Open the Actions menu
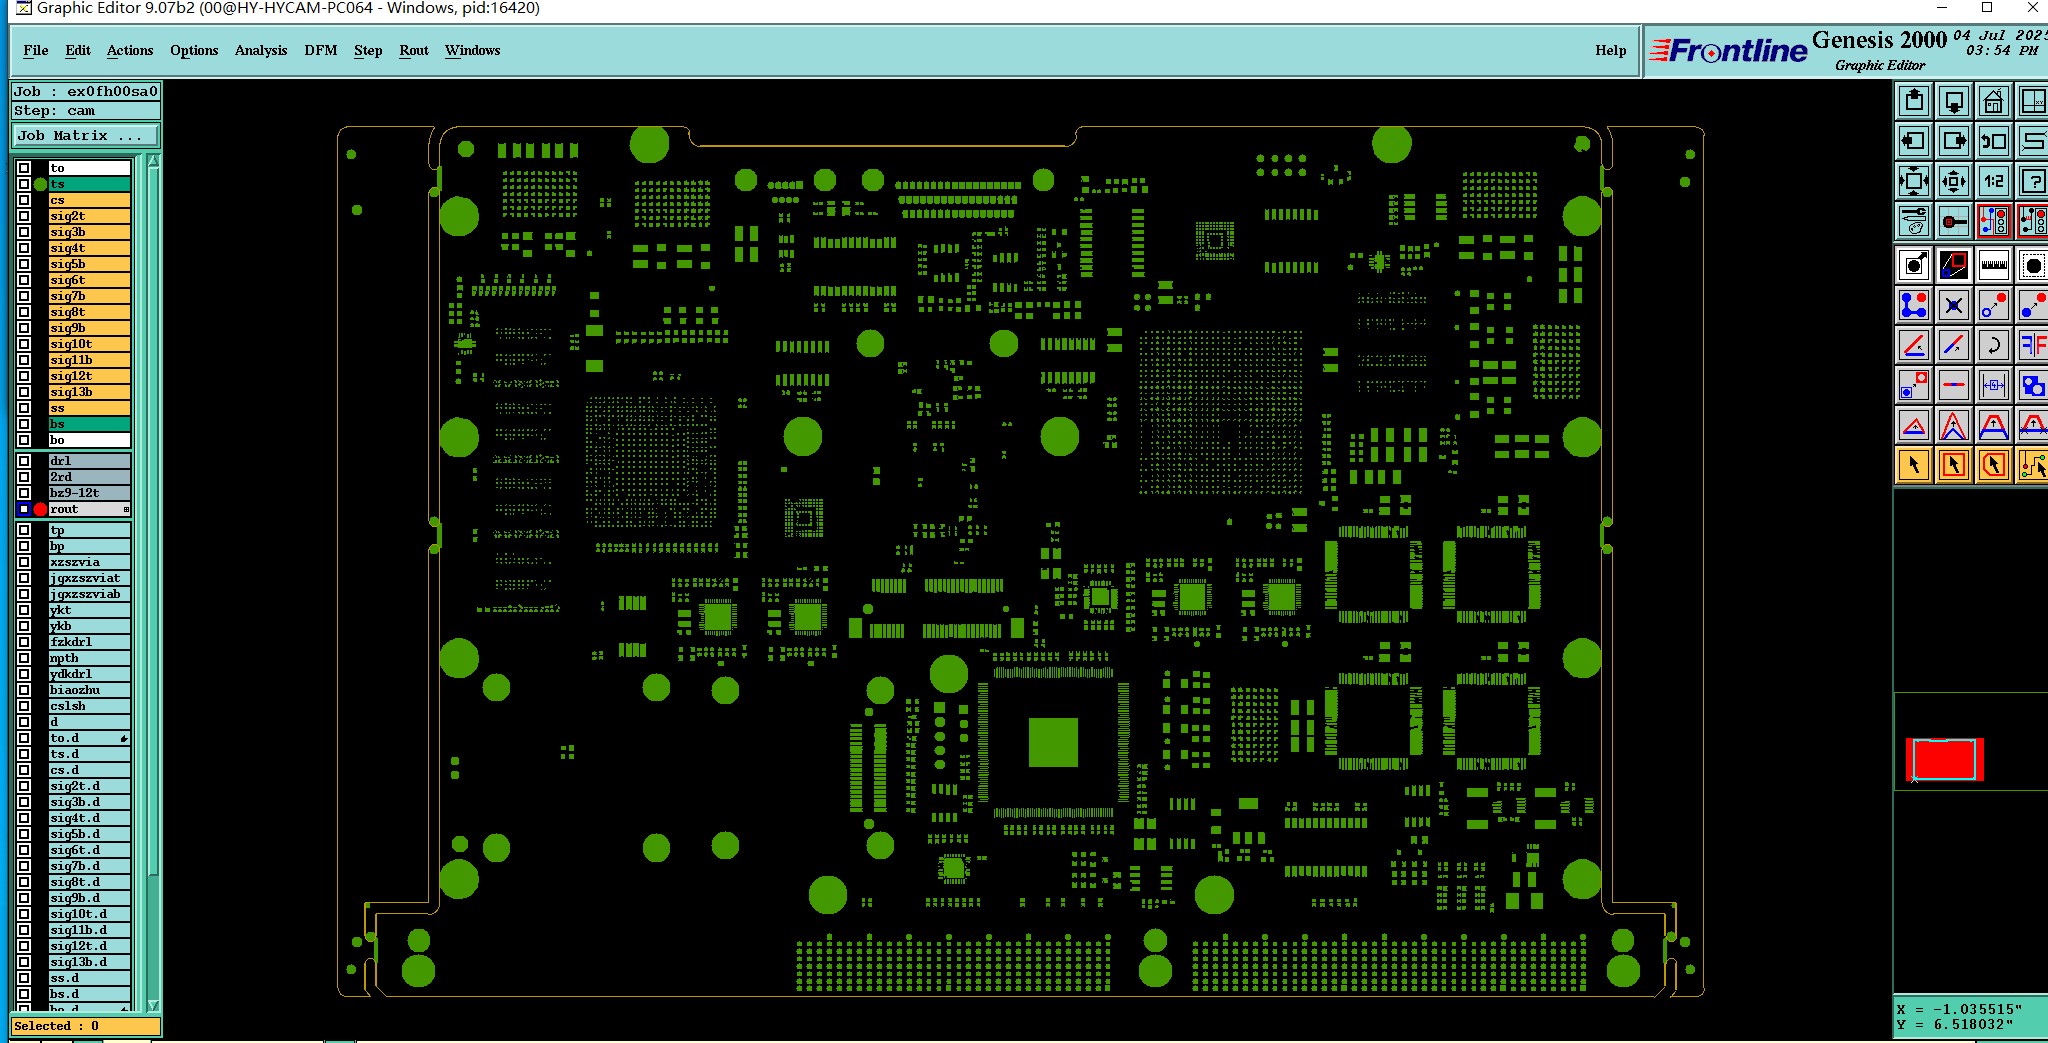This screenshot has width=2048, height=1043. click(130, 50)
